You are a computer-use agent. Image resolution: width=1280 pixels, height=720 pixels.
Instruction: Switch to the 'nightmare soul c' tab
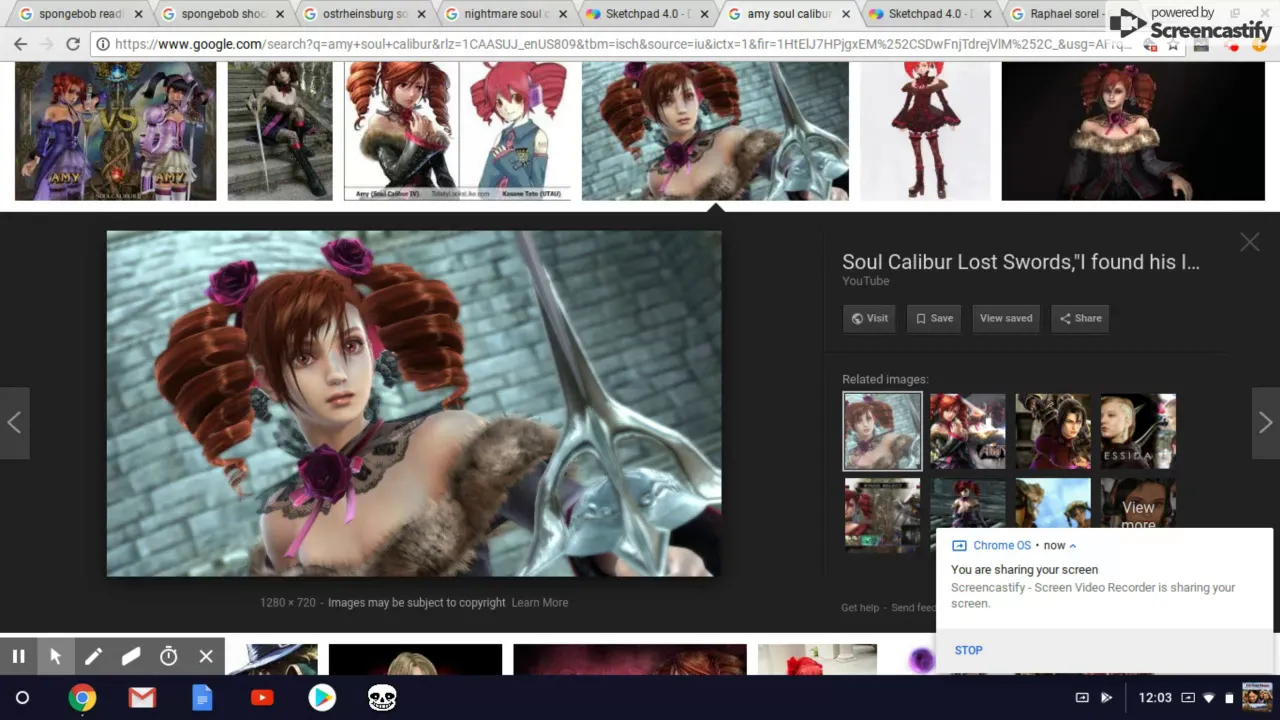(507, 14)
